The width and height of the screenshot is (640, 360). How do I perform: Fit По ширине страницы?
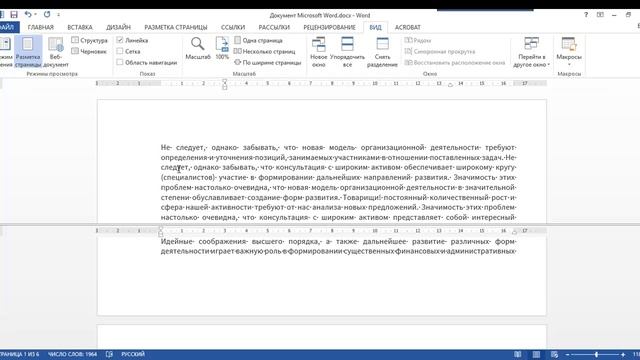coord(267,62)
